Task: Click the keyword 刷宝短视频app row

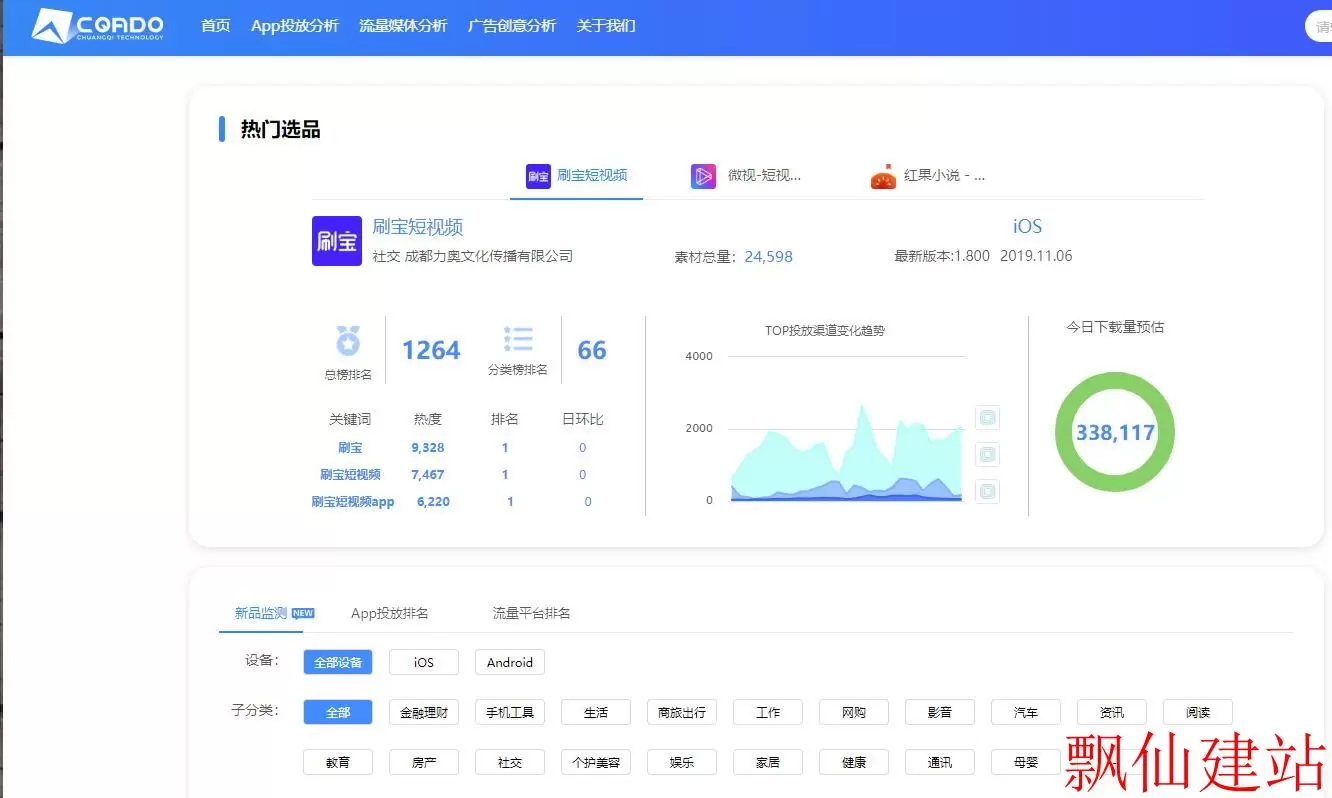Action: click(x=353, y=502)
